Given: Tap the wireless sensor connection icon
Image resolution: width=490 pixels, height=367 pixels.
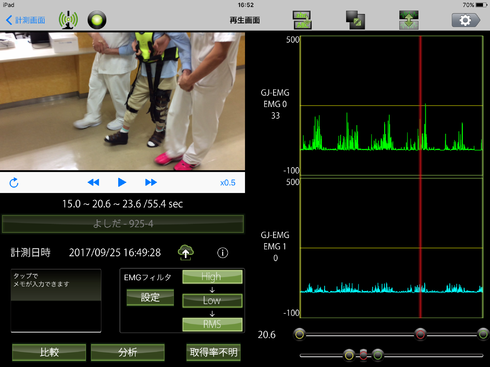Looking at the screenshot, I should [x=68, y=20].
